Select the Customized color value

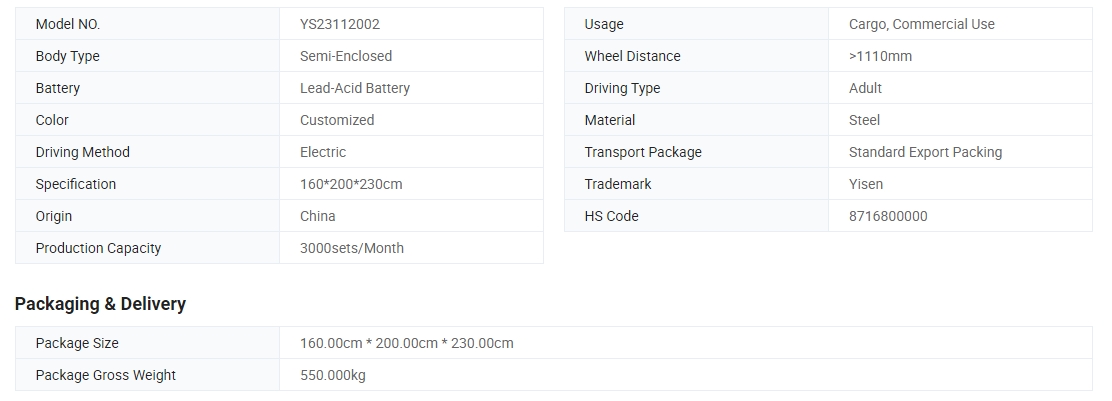click(x=337, y=120)
